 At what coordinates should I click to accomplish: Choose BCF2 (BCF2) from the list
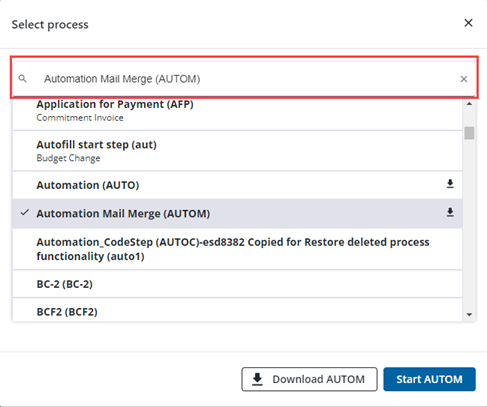coord(237,310)
